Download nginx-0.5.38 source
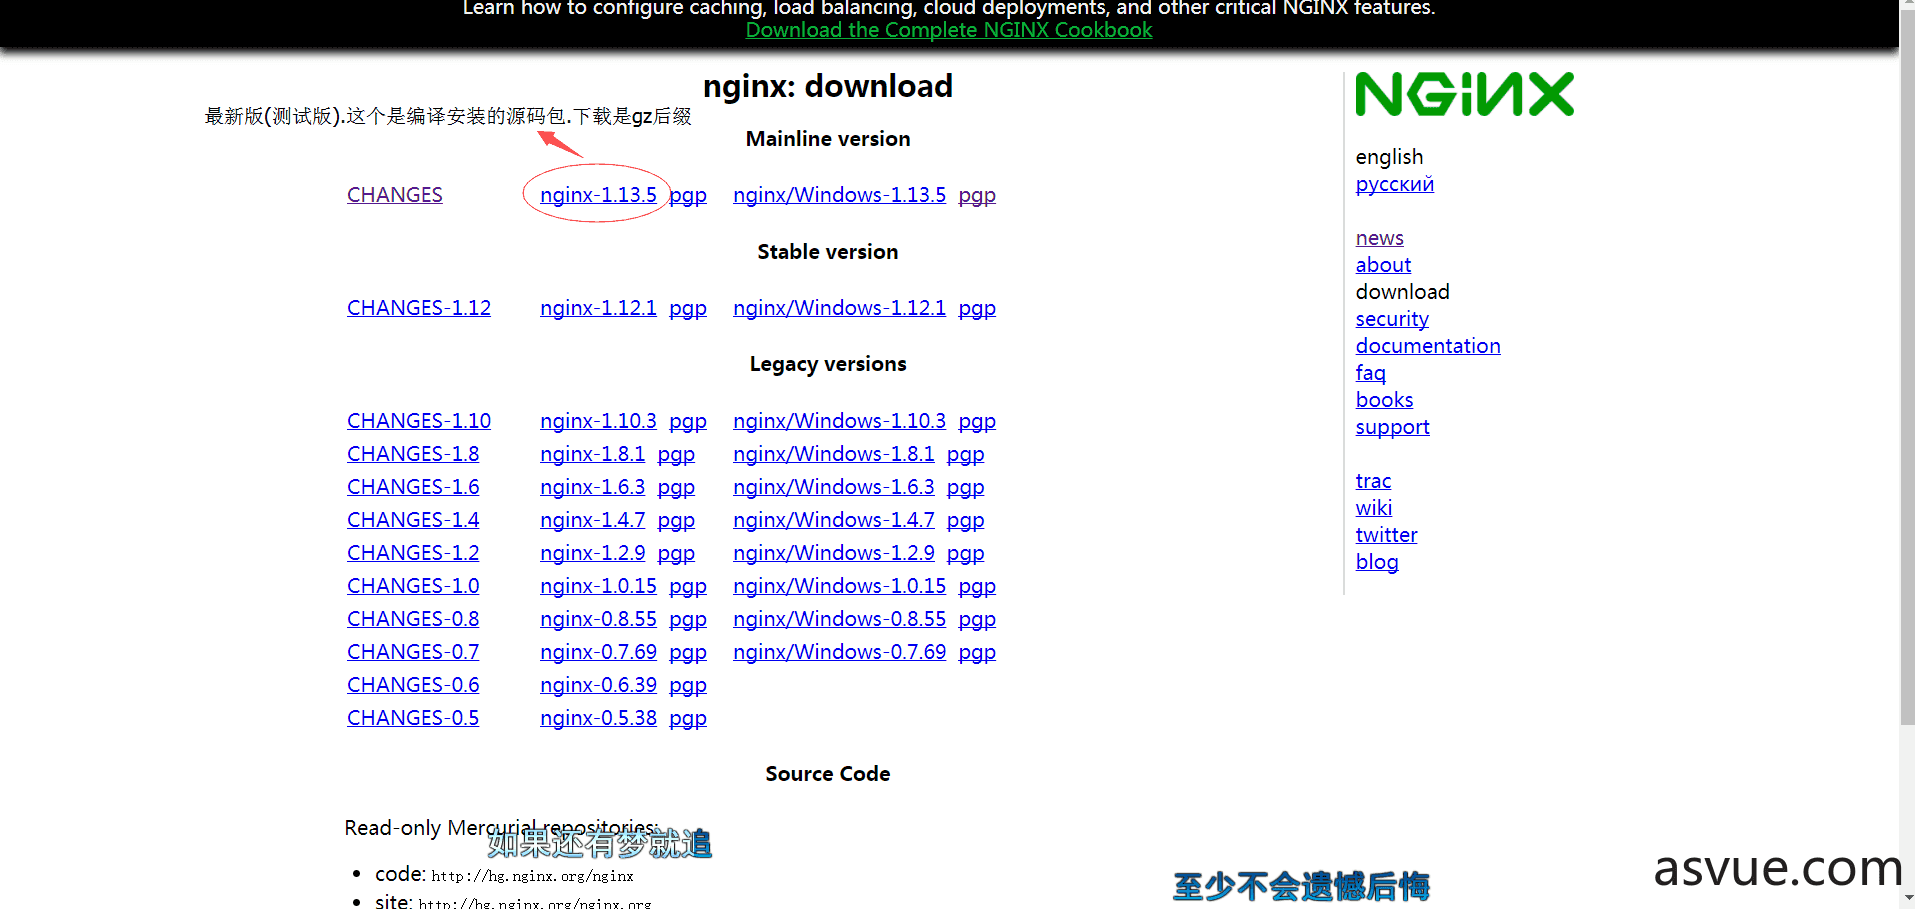The width and height of the screenshot is (1915, 909). [598, 718]
